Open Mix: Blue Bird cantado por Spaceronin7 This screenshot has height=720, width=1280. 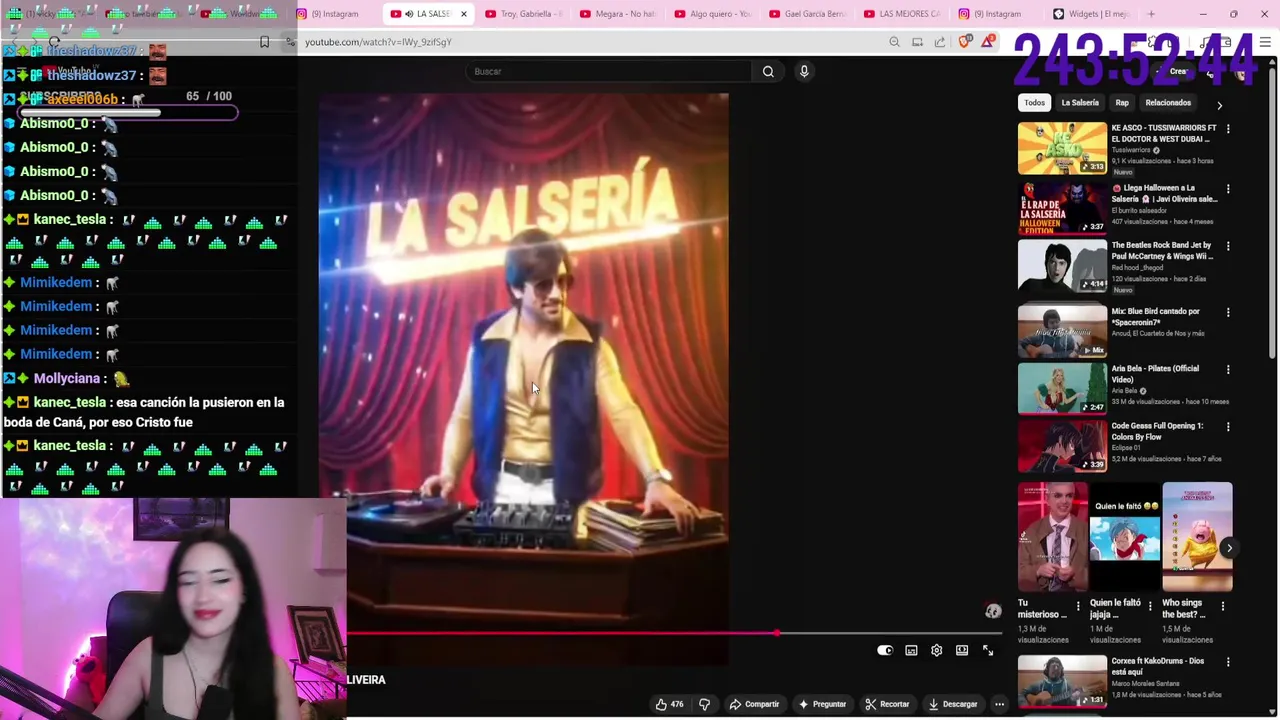pos(1062,331)
